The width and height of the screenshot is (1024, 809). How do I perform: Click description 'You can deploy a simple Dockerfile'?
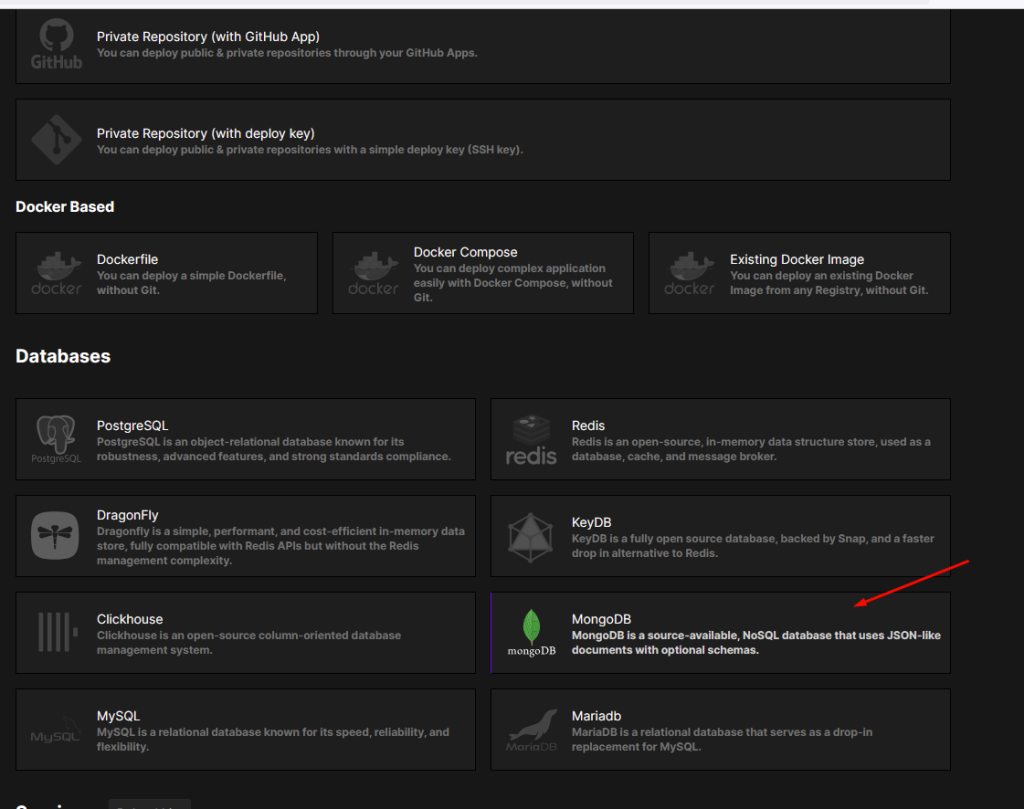coord(191,283)
